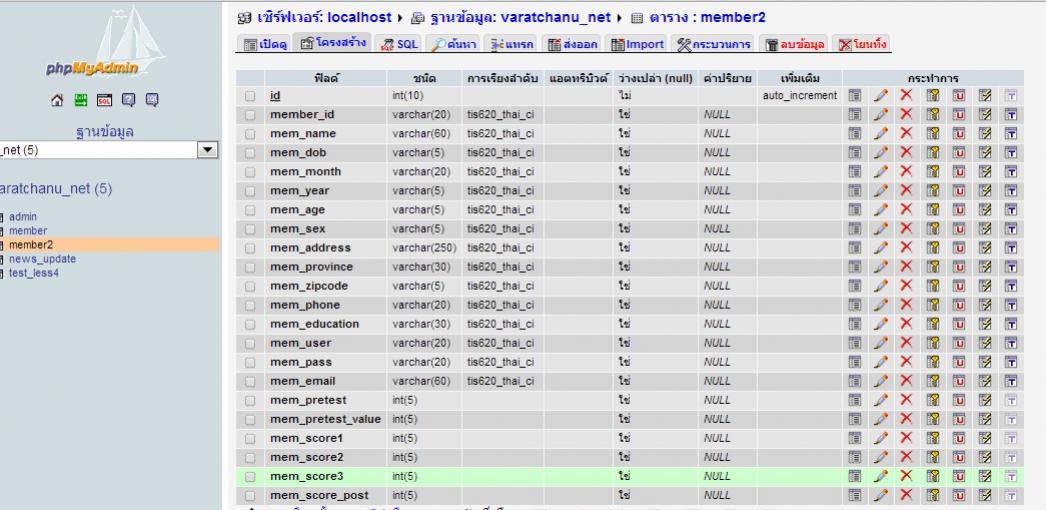Browse distinct values of mem_score_post field

click(x=855, y=495)
